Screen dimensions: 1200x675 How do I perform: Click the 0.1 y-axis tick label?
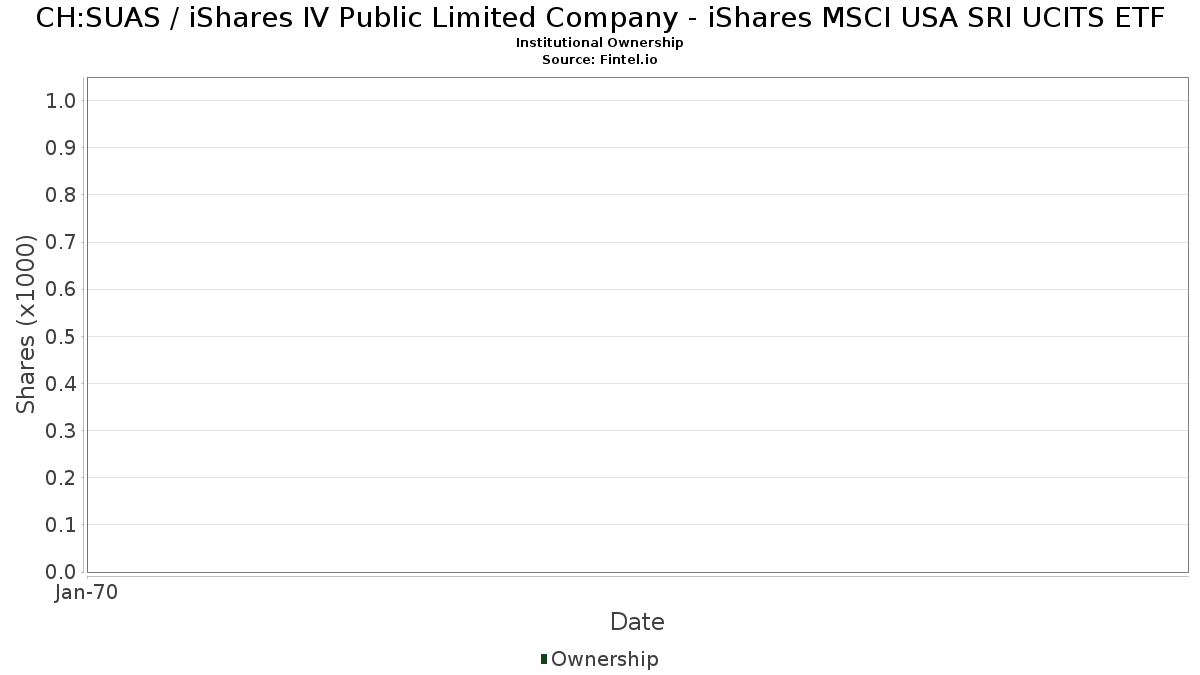pyautogui.click(x=61, y=525)
